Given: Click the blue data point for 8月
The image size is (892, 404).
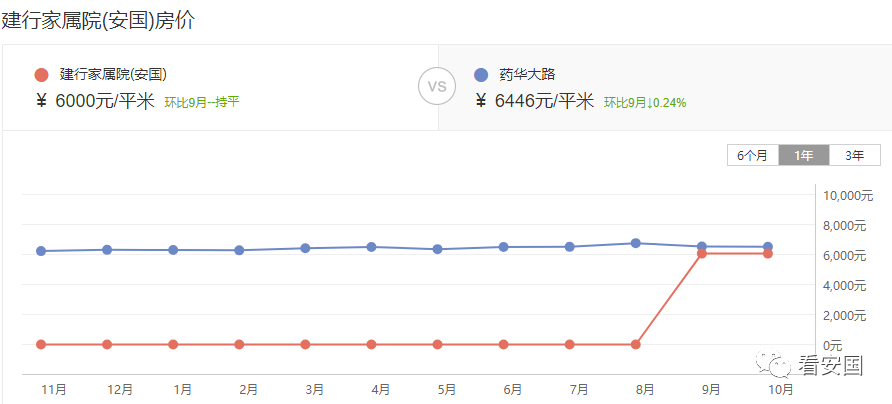Looking at the screenshot, I should coord(635,243).
